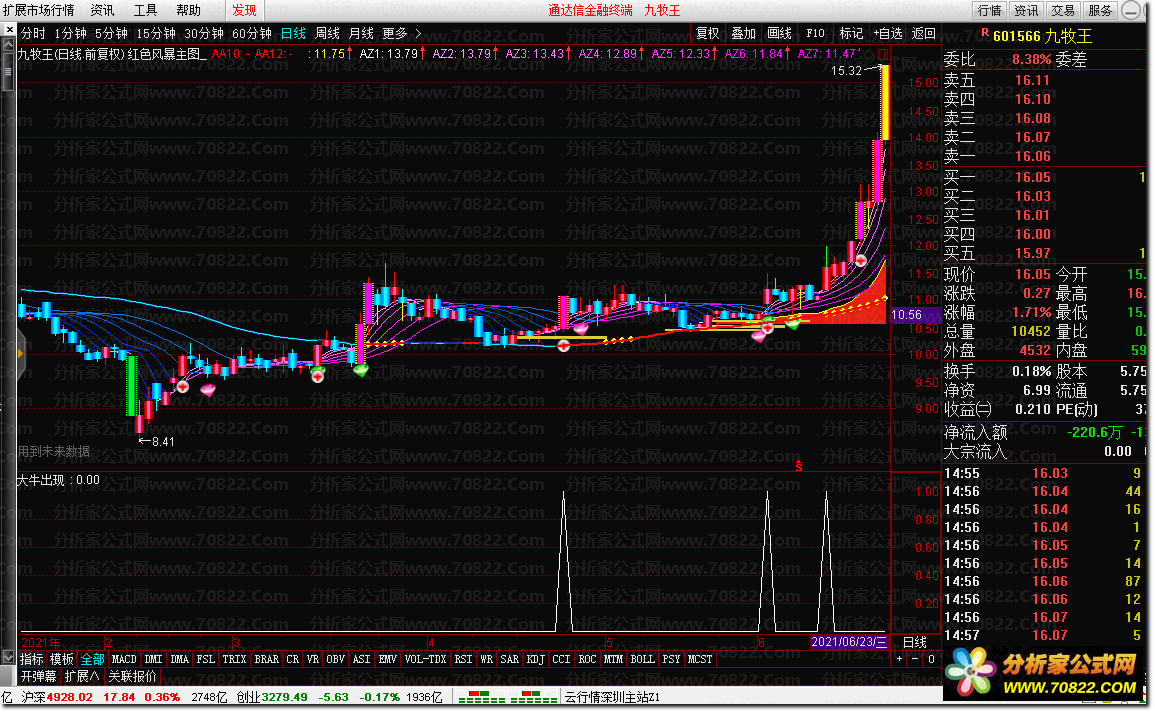Click the 分析家公式网 logo banner
Image resolution: width=1155 pixels, height=712 pixels.
click(1045, 672)
